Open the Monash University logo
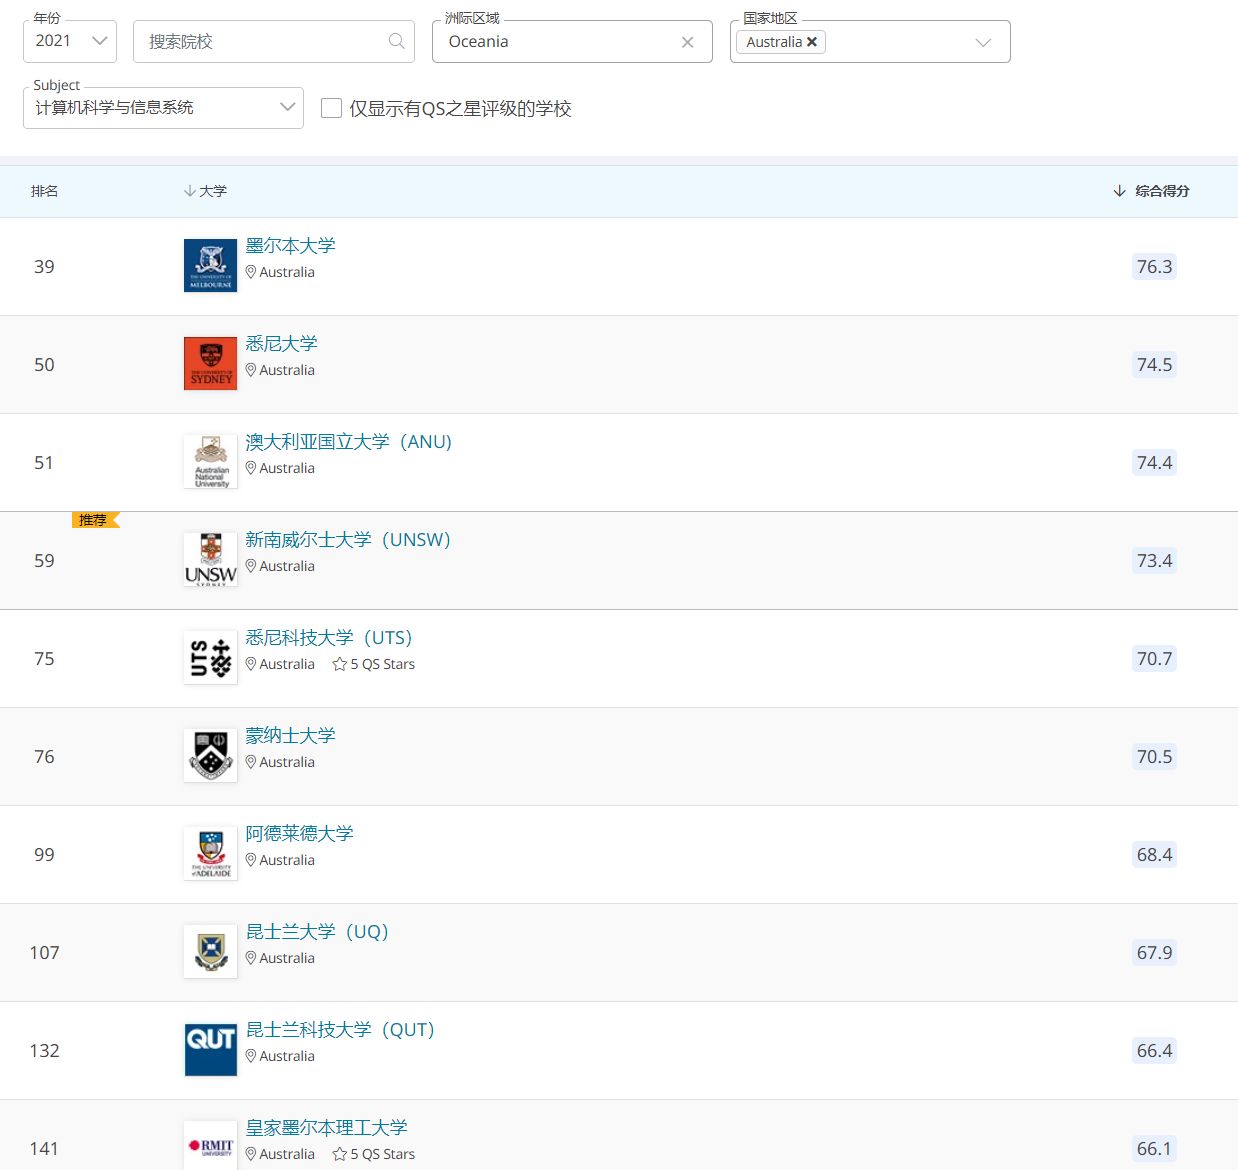 click(x=211, y=755)
